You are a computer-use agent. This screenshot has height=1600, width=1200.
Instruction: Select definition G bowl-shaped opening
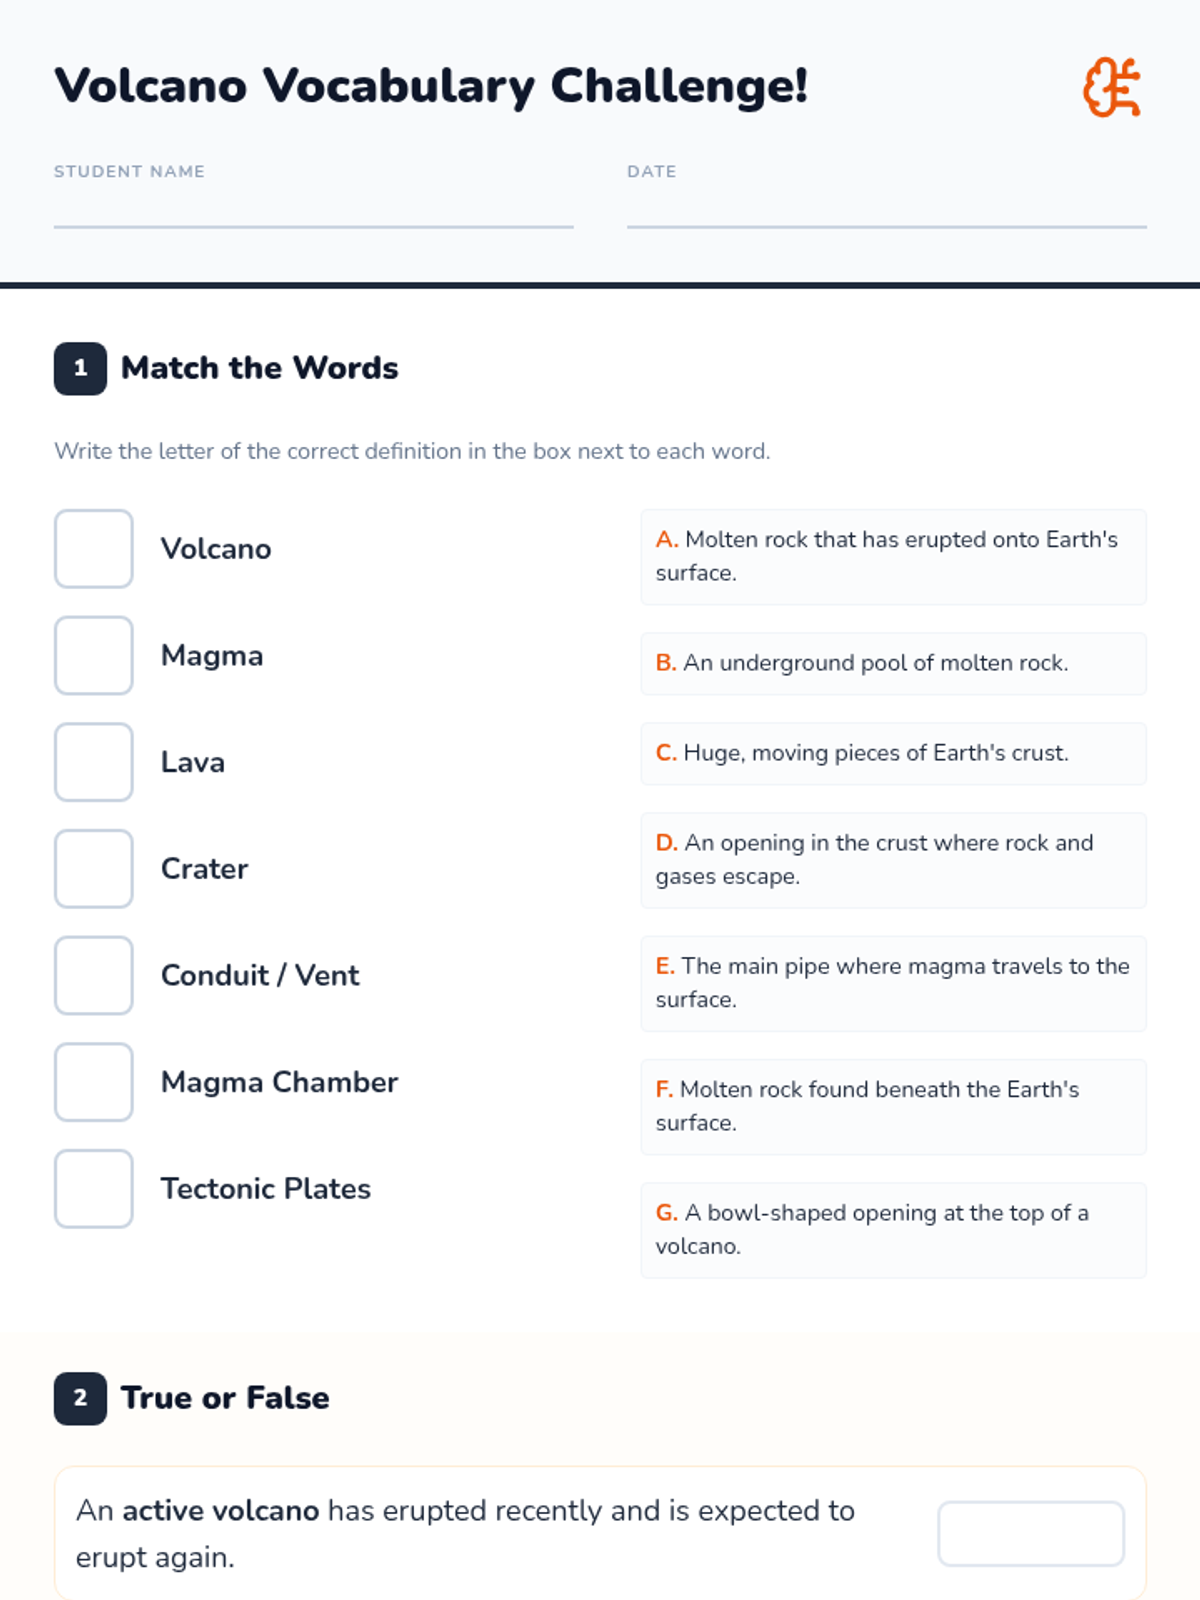point(893,1230)
